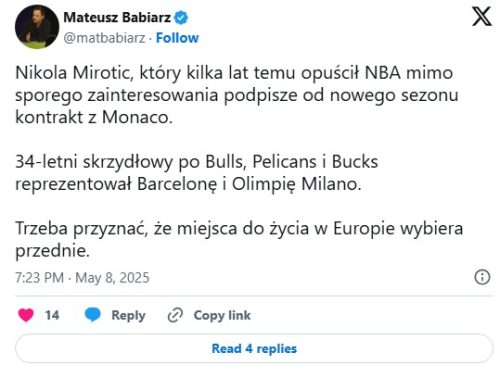Image resolution: width=500 pixels, height=365 pixels.
Task: Open Mateusz Babiarz's profile picture
Action: pos(37,27)
